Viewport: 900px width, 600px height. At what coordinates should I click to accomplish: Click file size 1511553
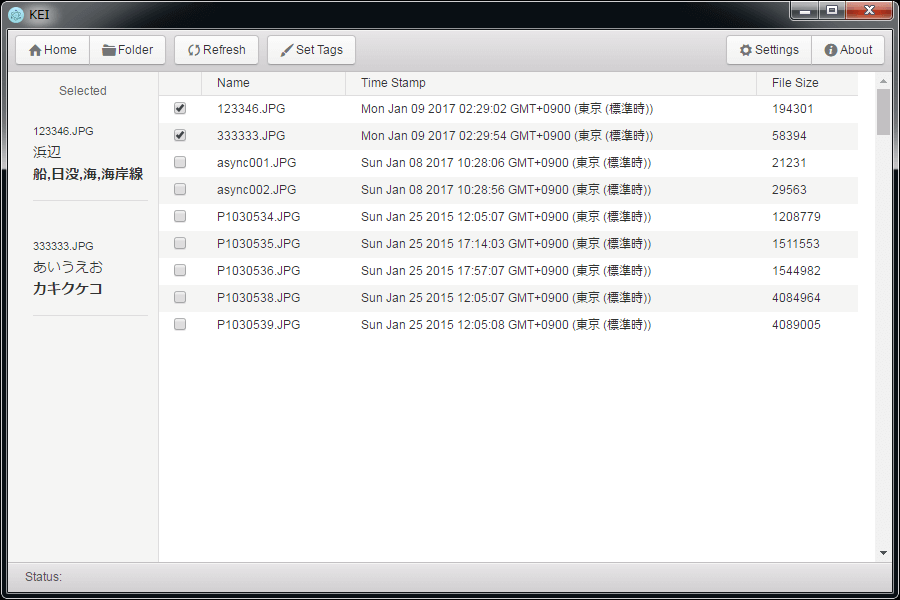click(796, 243)
